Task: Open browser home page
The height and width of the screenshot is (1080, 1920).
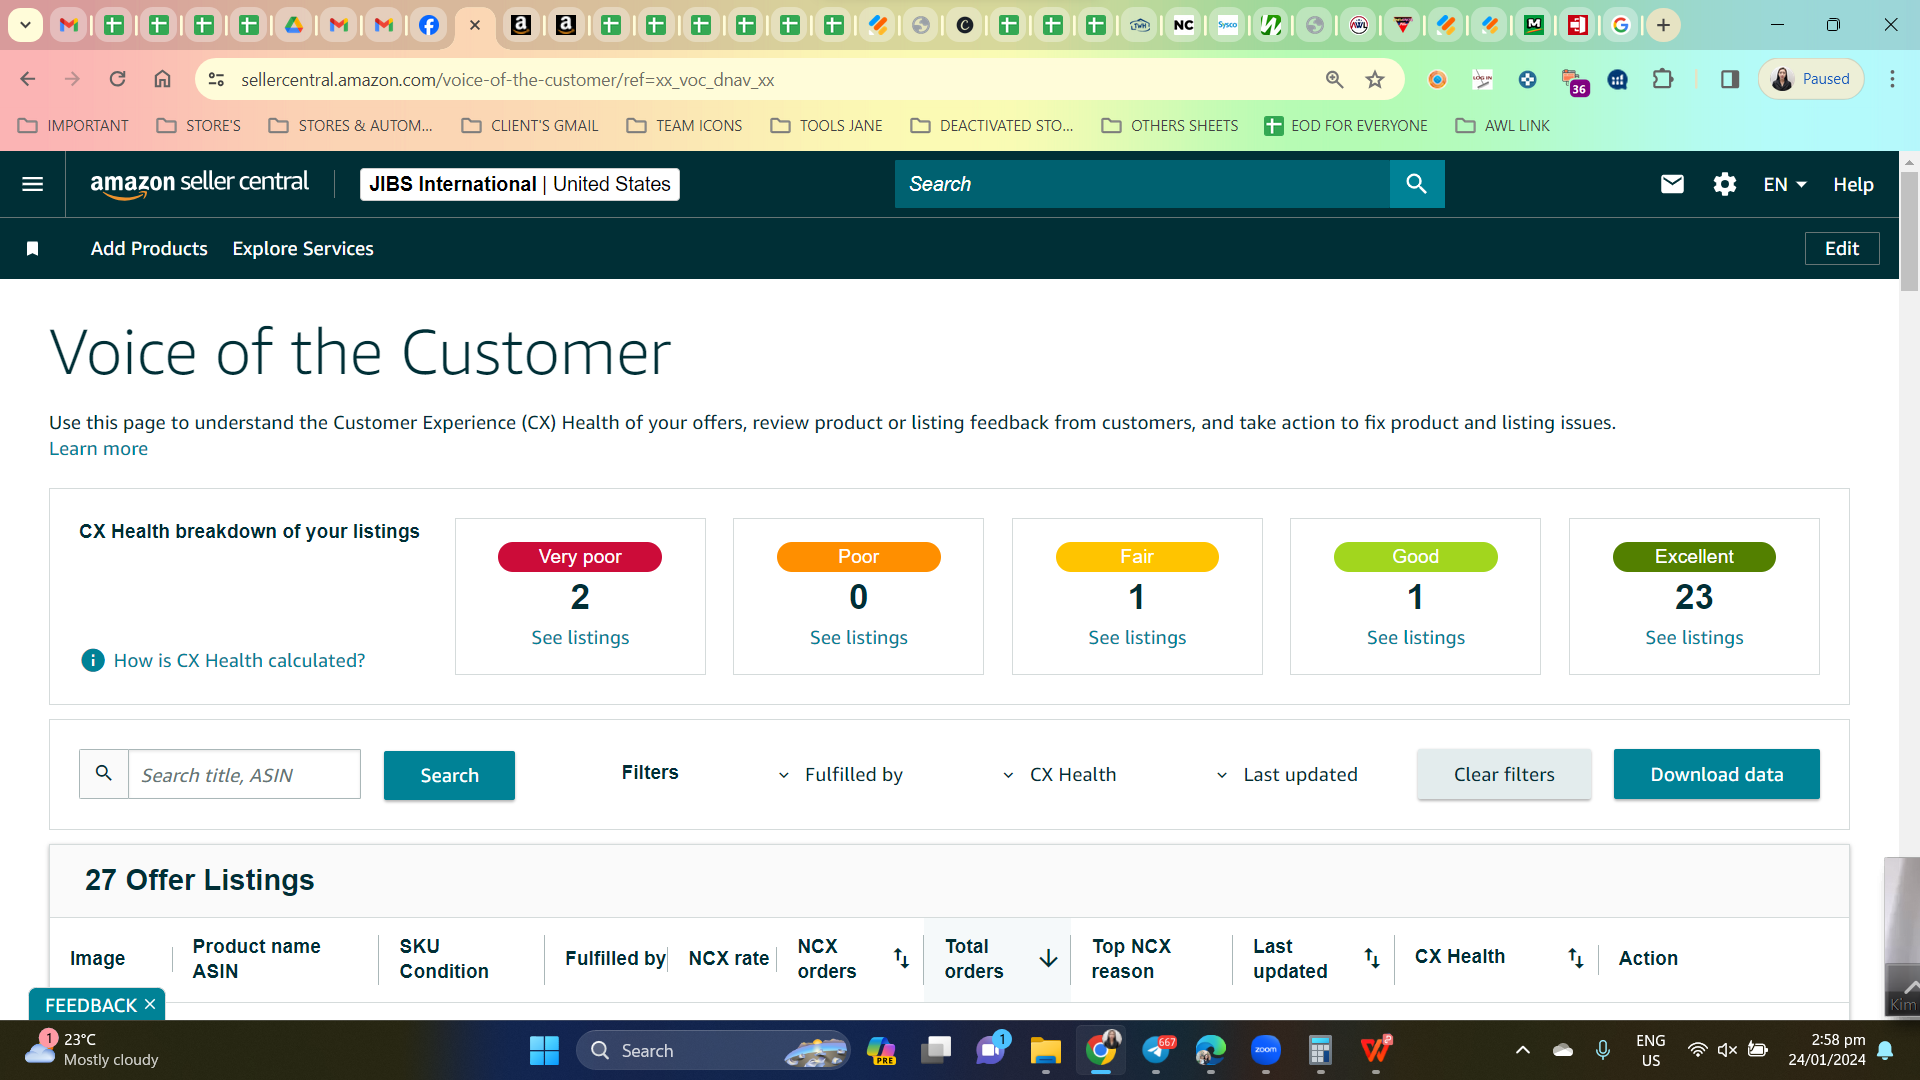Action: (162, 79)
